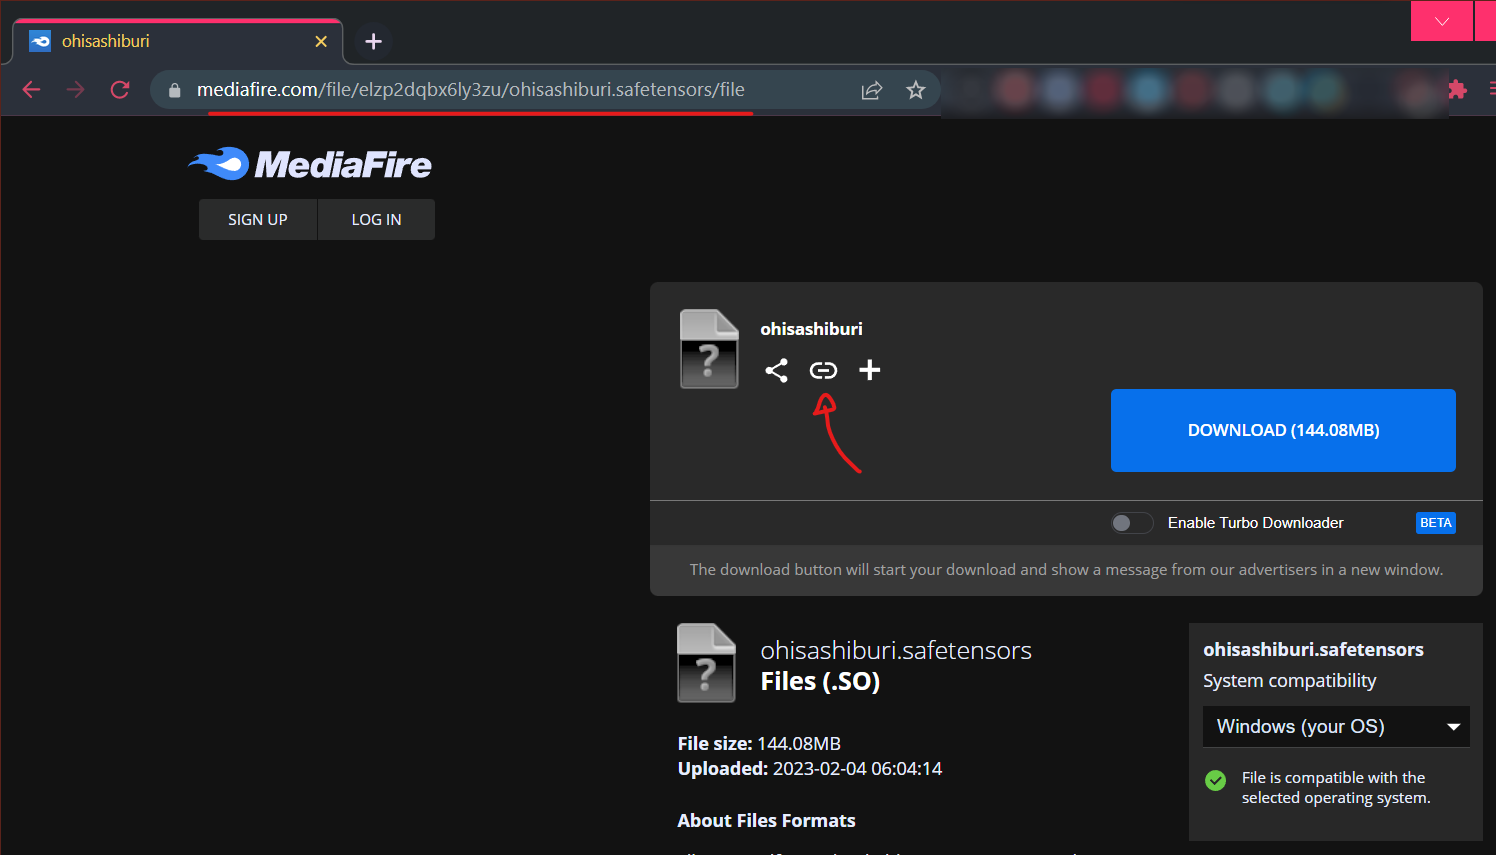Click the padlock site info icon
The width and height of the screenshot is (1496, 855).
(175, 90)
